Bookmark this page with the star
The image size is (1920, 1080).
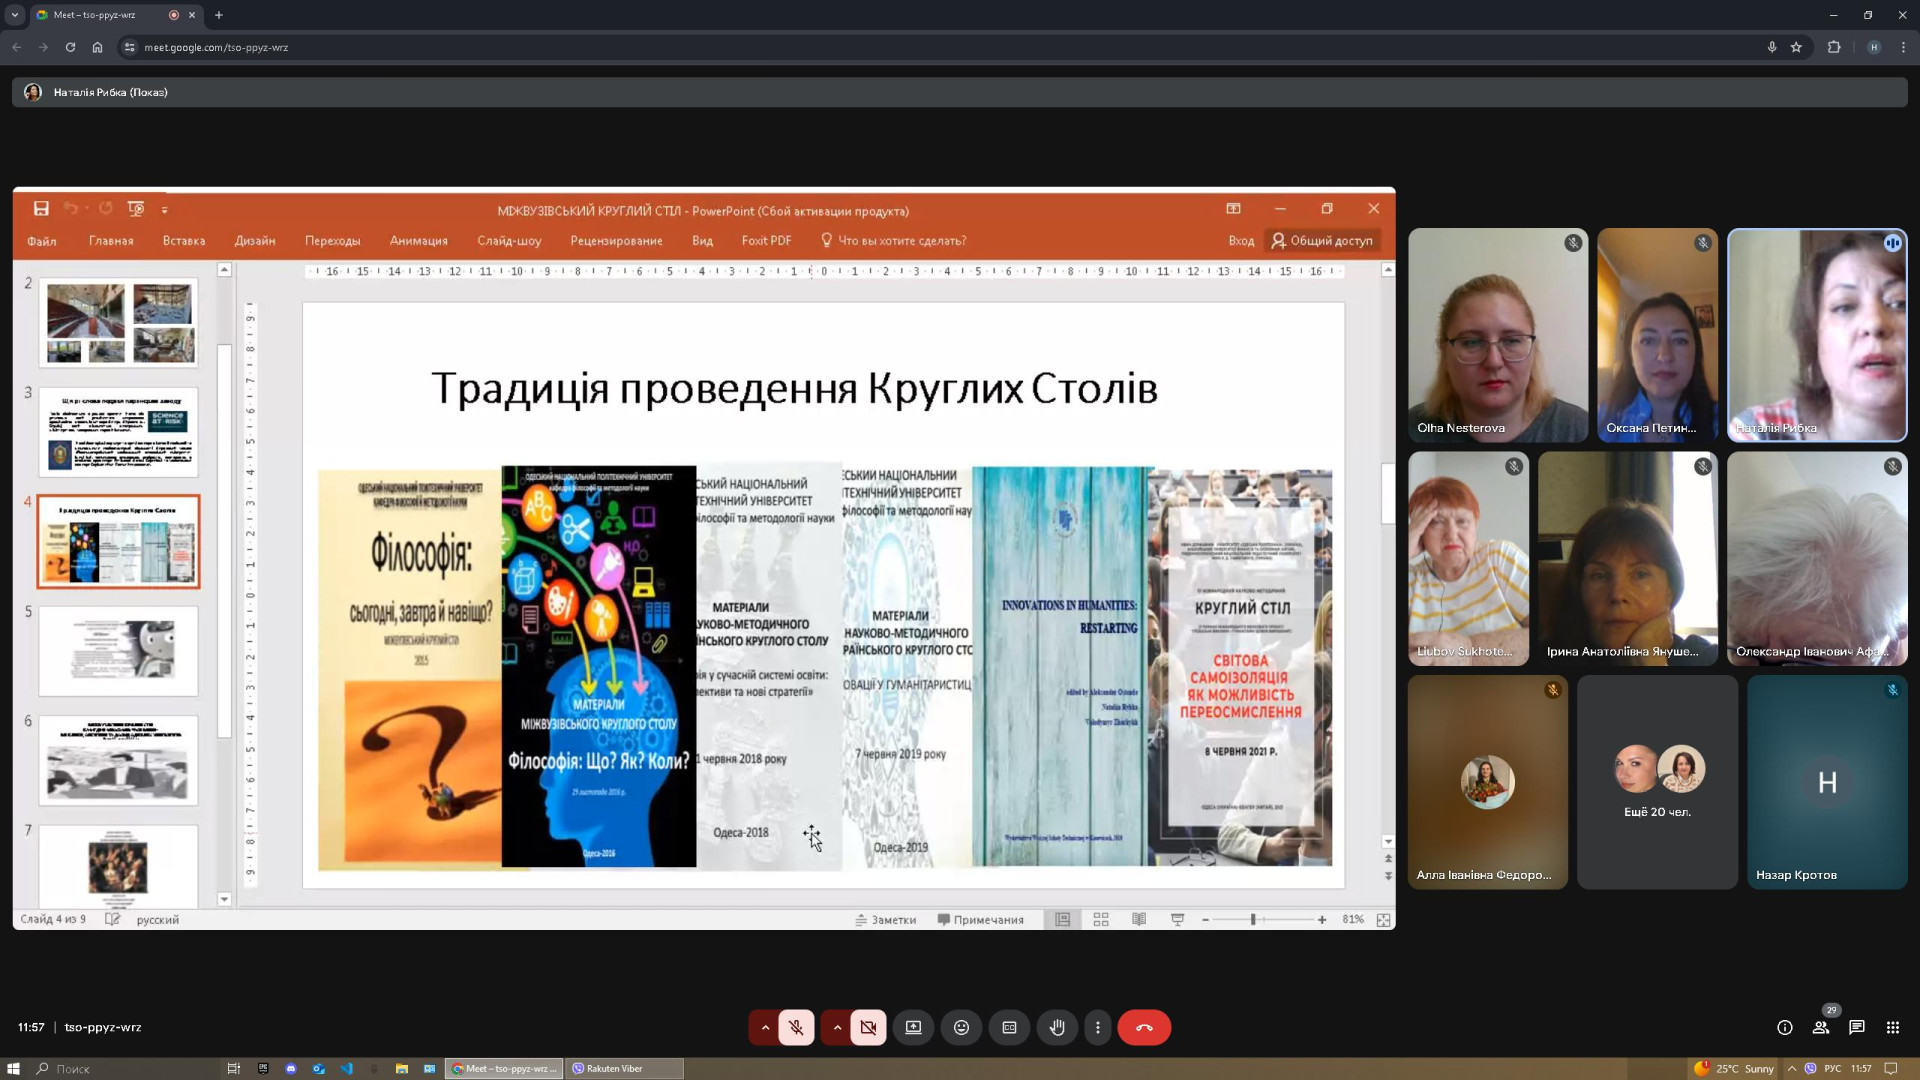tap(1796, 47)
